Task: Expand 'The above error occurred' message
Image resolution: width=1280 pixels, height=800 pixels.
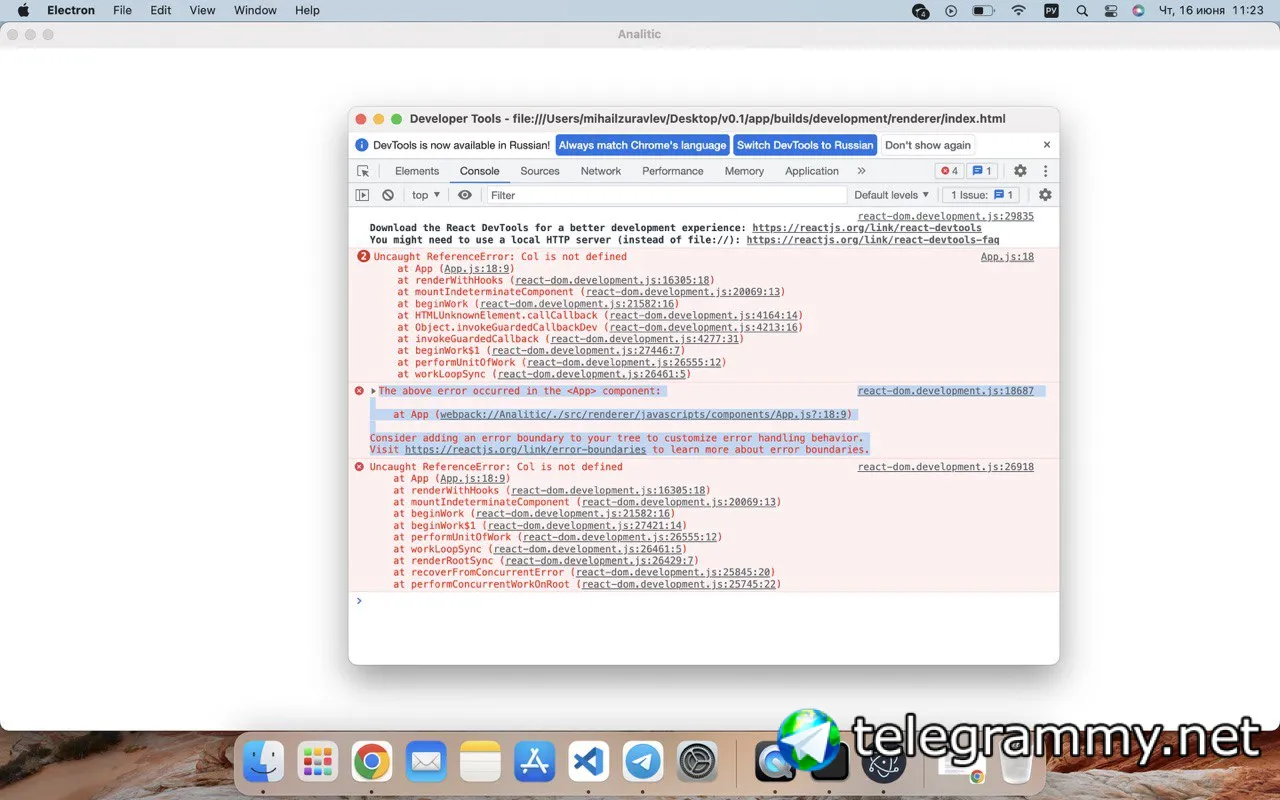Action: 374,391
